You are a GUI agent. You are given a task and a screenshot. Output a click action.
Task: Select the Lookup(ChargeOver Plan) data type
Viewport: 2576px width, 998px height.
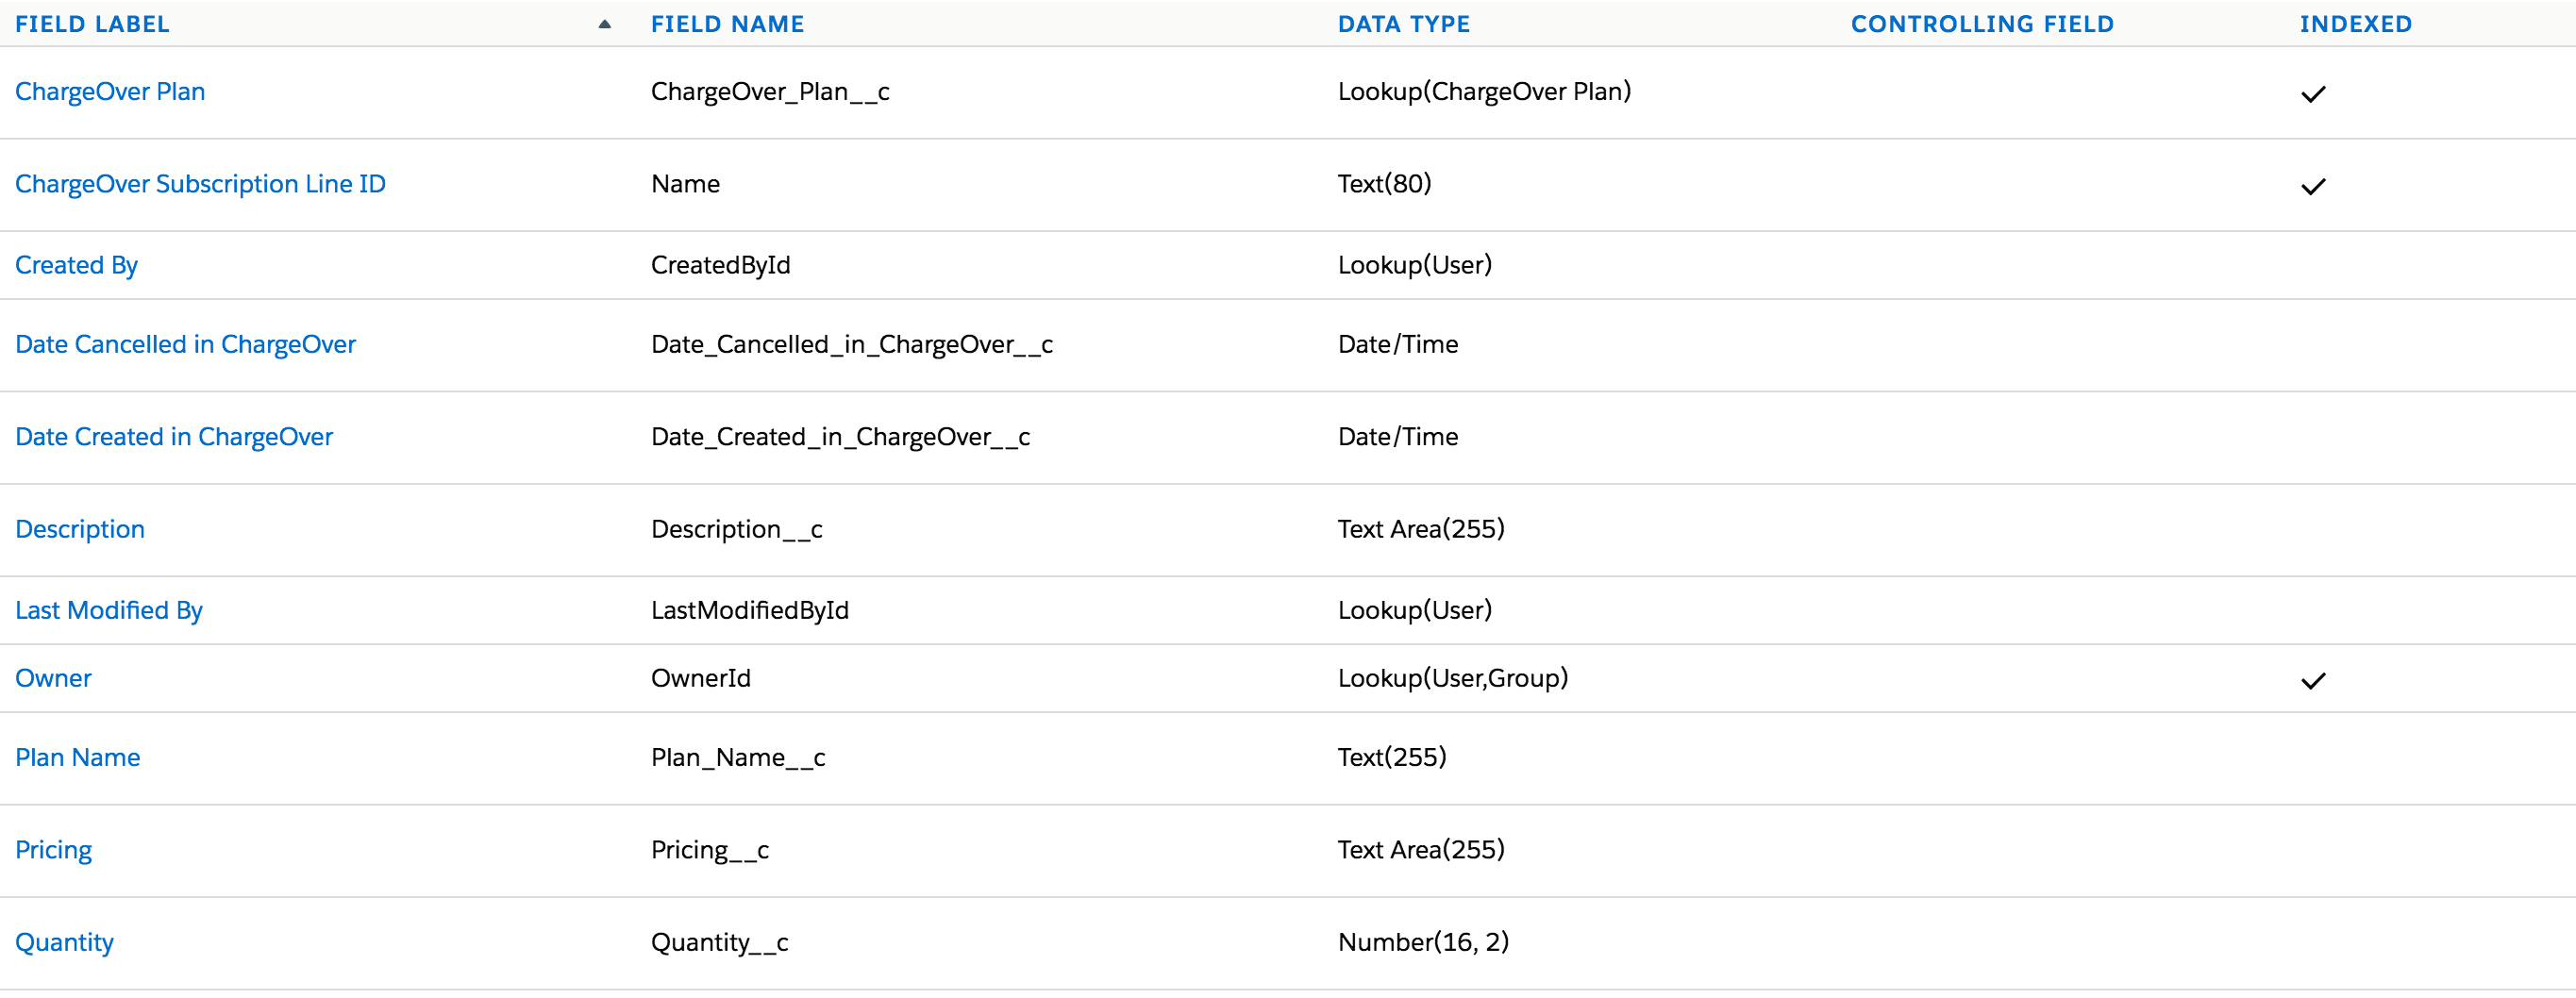1484,92
